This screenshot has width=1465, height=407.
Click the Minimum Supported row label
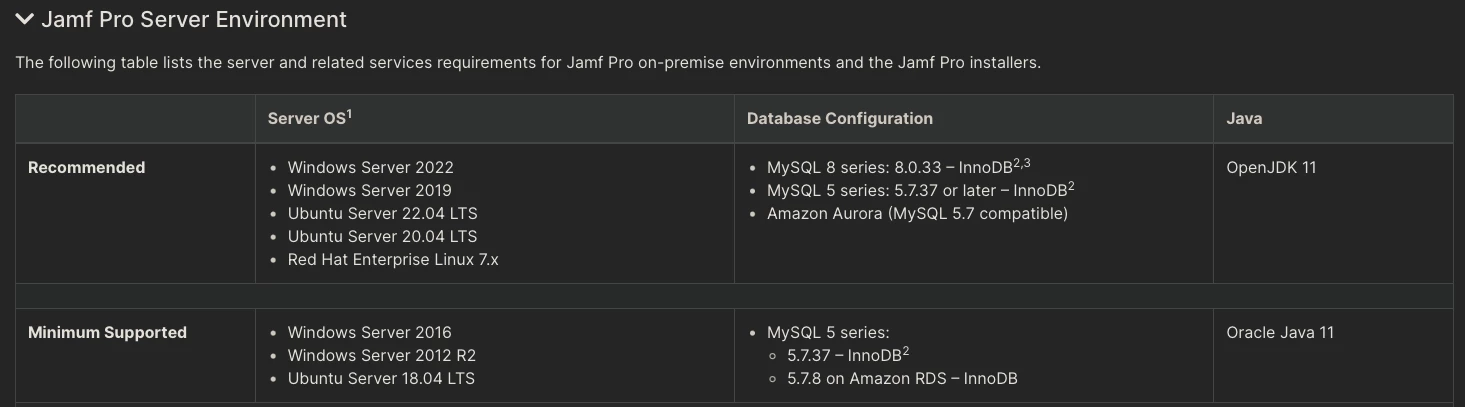107,332
